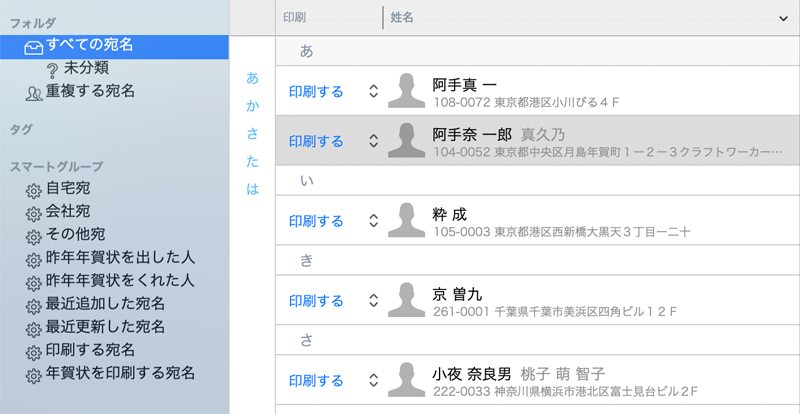Select the name 京 曽九
This screenshot has width=800, height=414.
click(x=457, y=295)
